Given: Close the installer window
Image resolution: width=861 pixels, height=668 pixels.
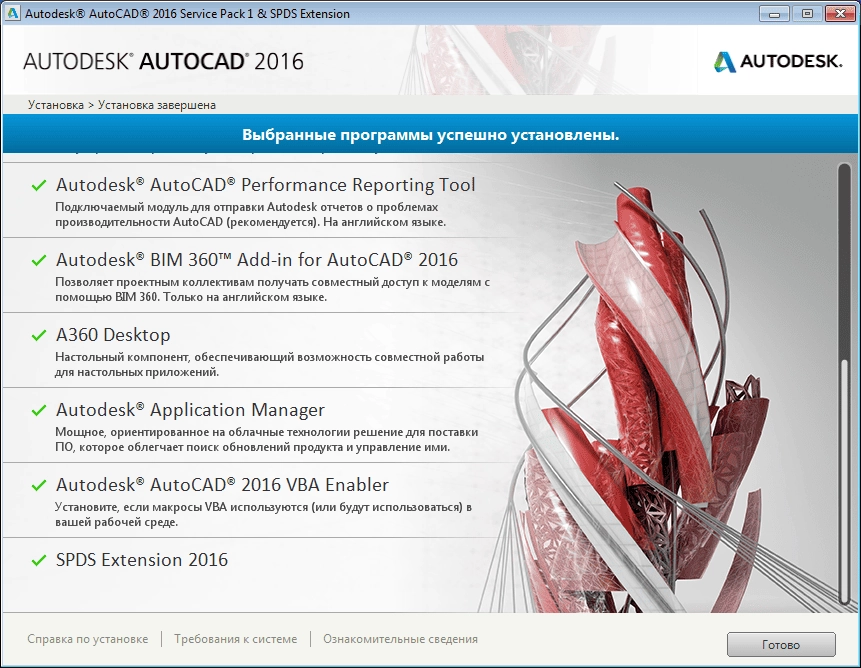Looking at the screenshot, I should [x=840, y=14].
